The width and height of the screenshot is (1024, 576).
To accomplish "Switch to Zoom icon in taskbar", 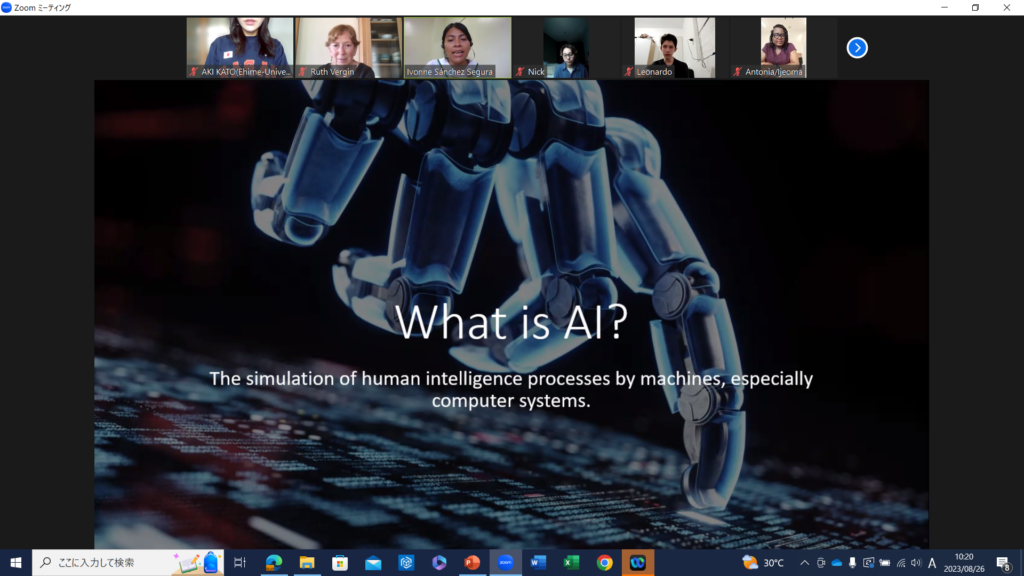I will [x=505, y=562].
